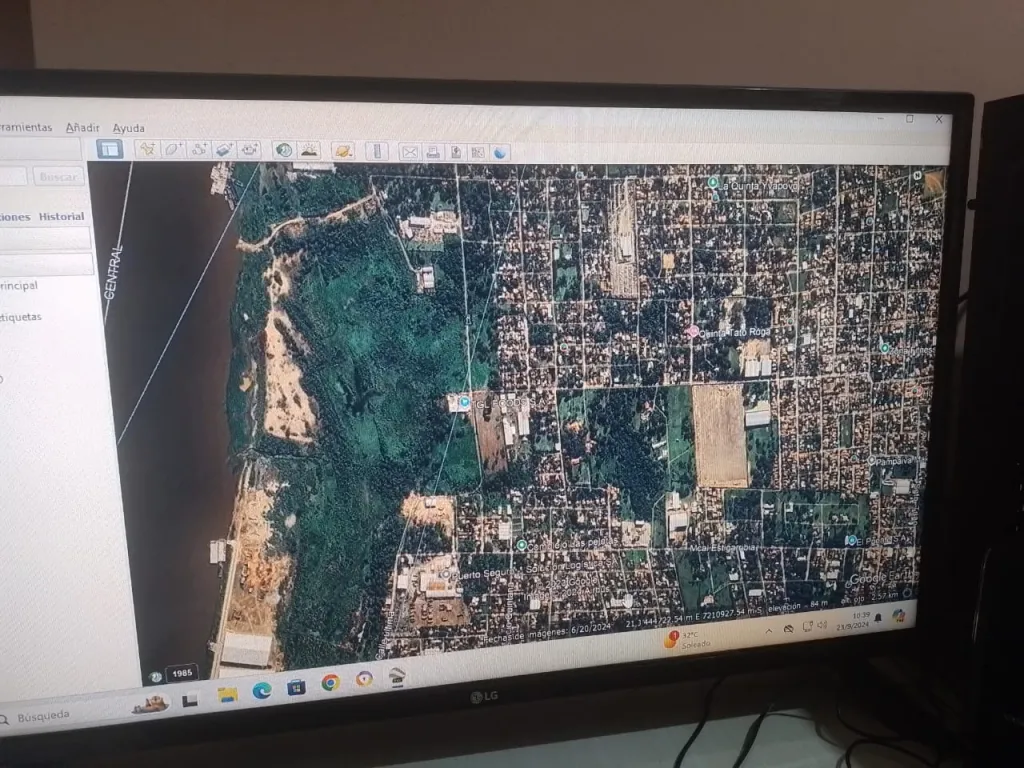Click the GL FOODS placemark

point(464,402)
